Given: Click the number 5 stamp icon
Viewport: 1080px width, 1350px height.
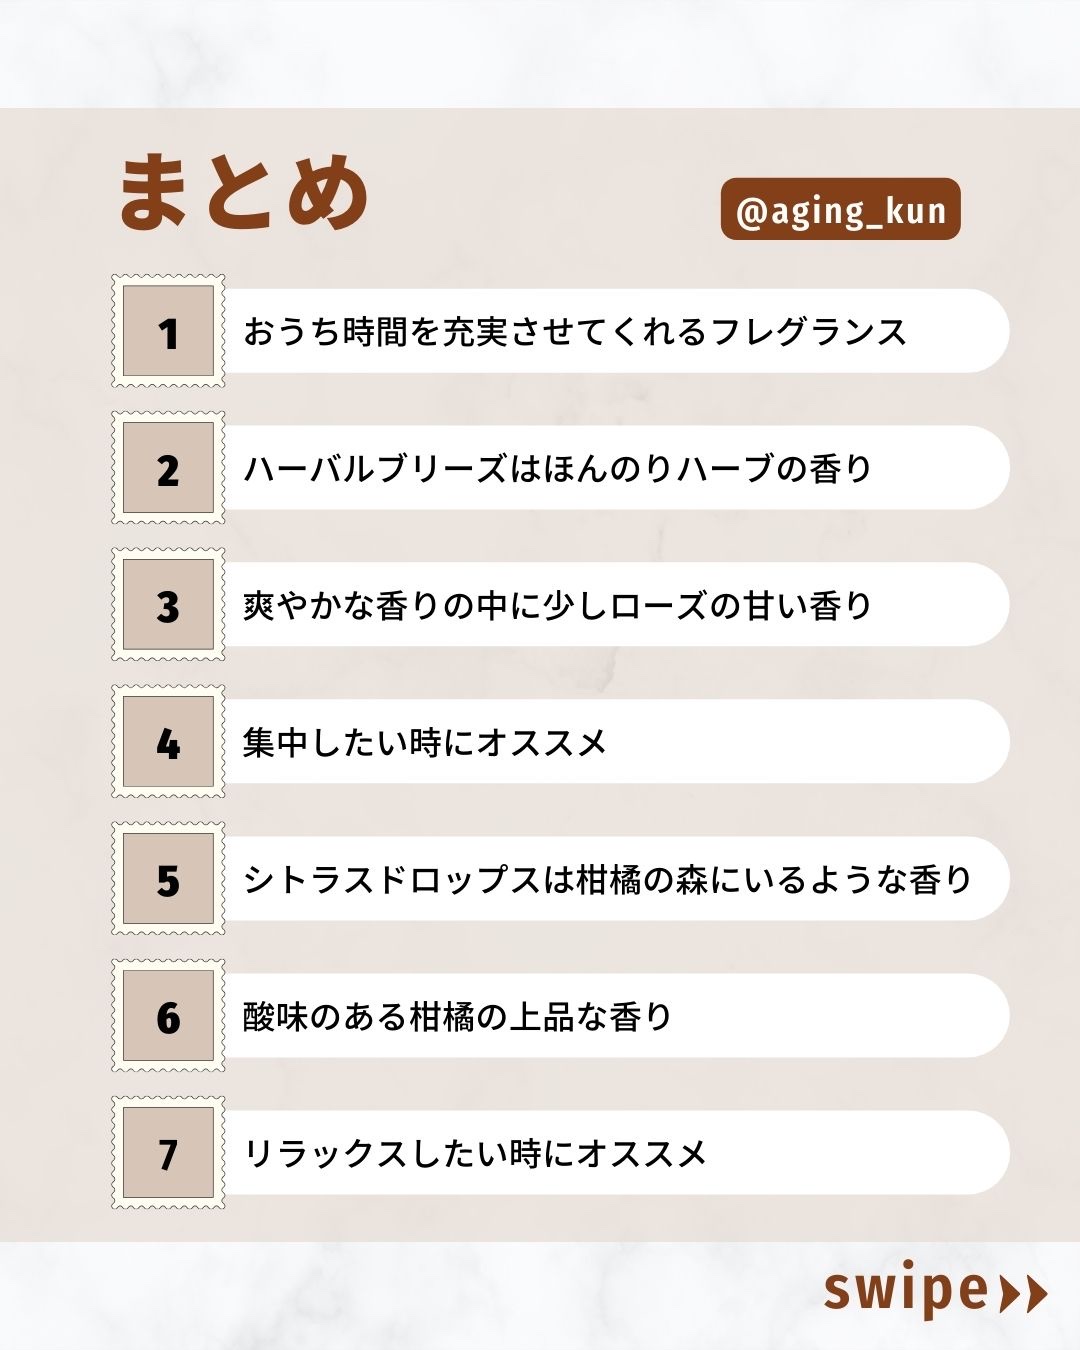Looking at the screenshot, I should coord(168,879).
